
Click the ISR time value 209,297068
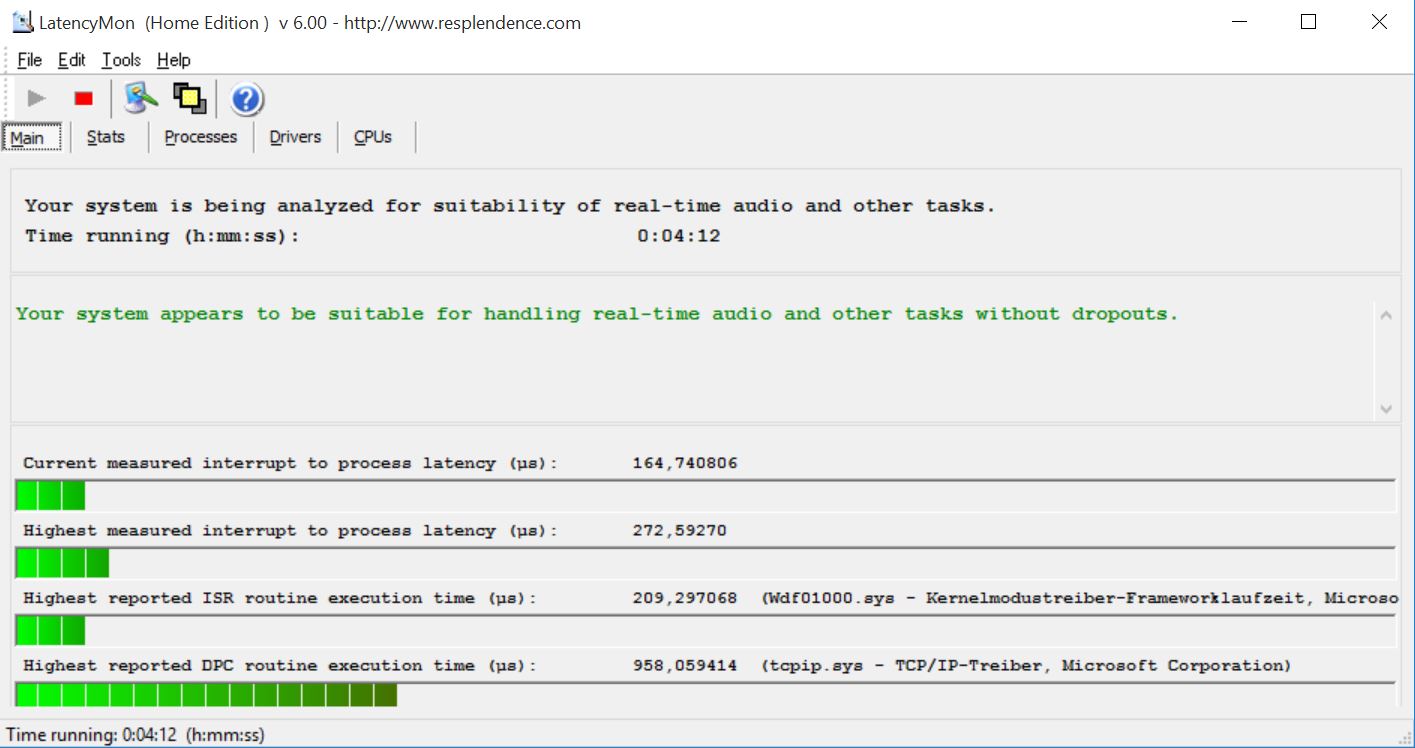tap(685, 598)
